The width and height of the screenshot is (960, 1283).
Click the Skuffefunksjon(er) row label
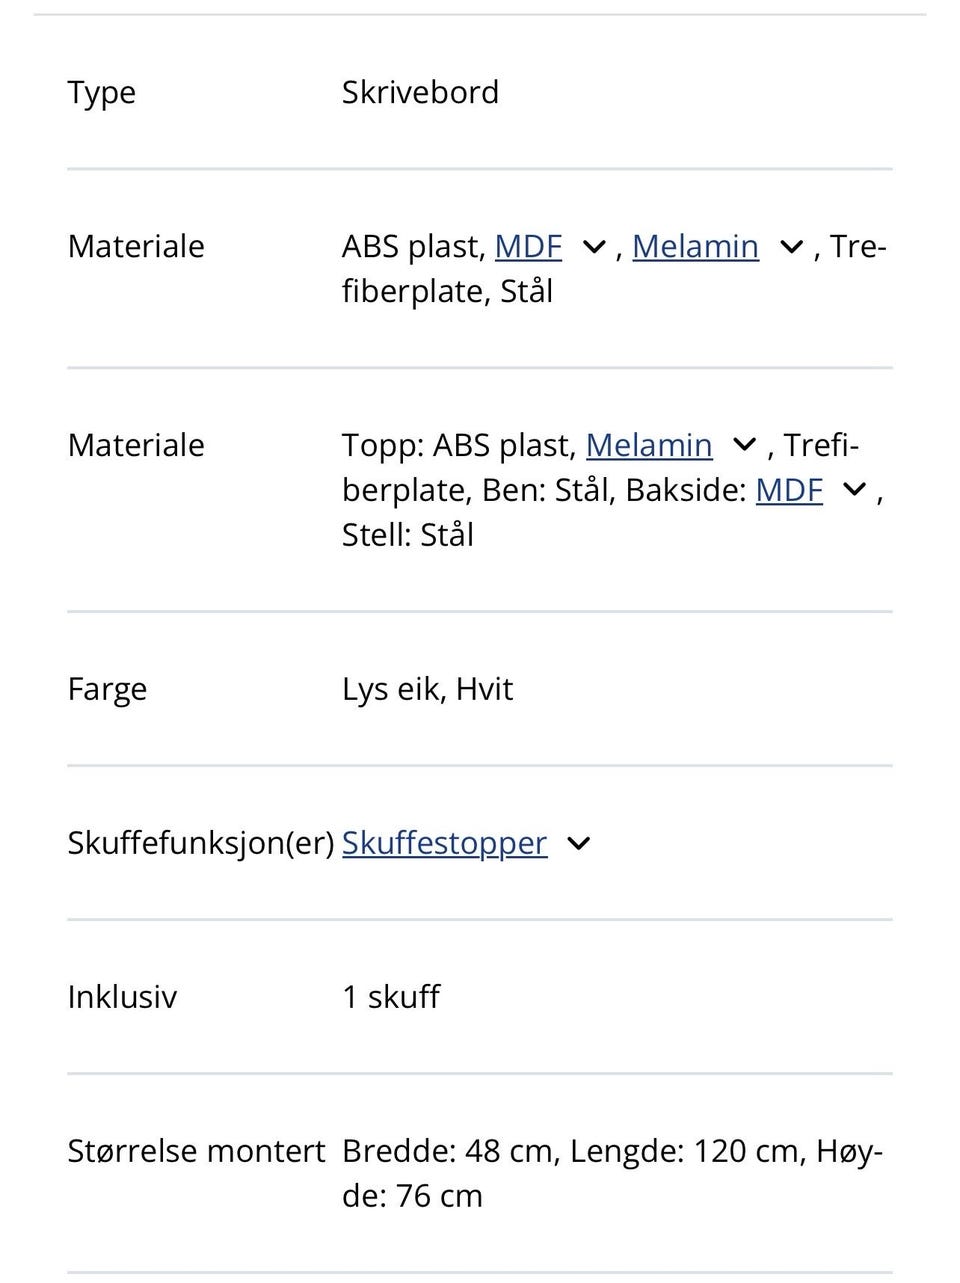pyautogui.click(x=200, y=843)
